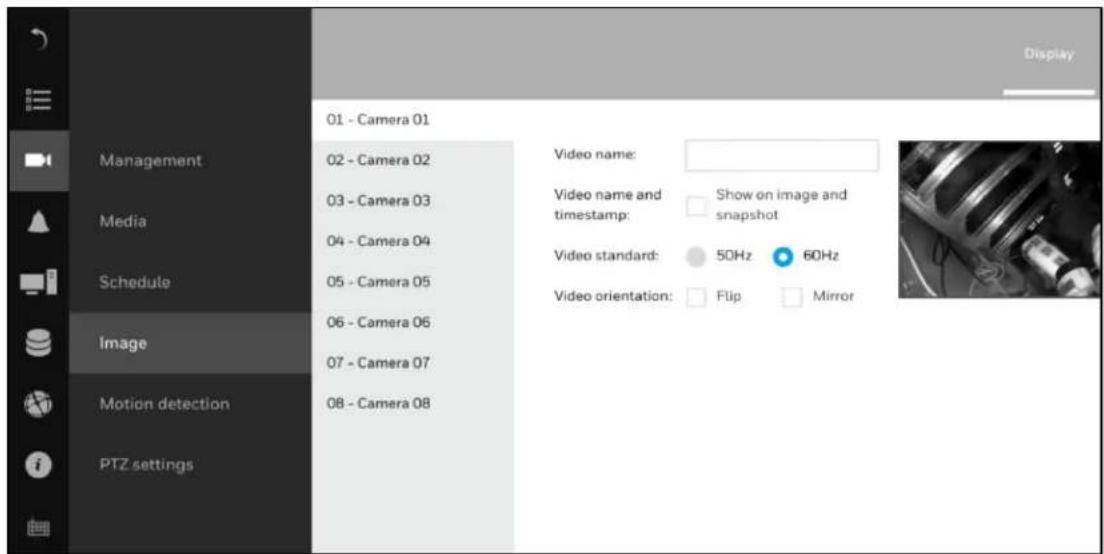Image resolution: width=1104 pixels, height=554 pixels.
Task: Open the monitor display sidebar icon
Action: point(39,282)
